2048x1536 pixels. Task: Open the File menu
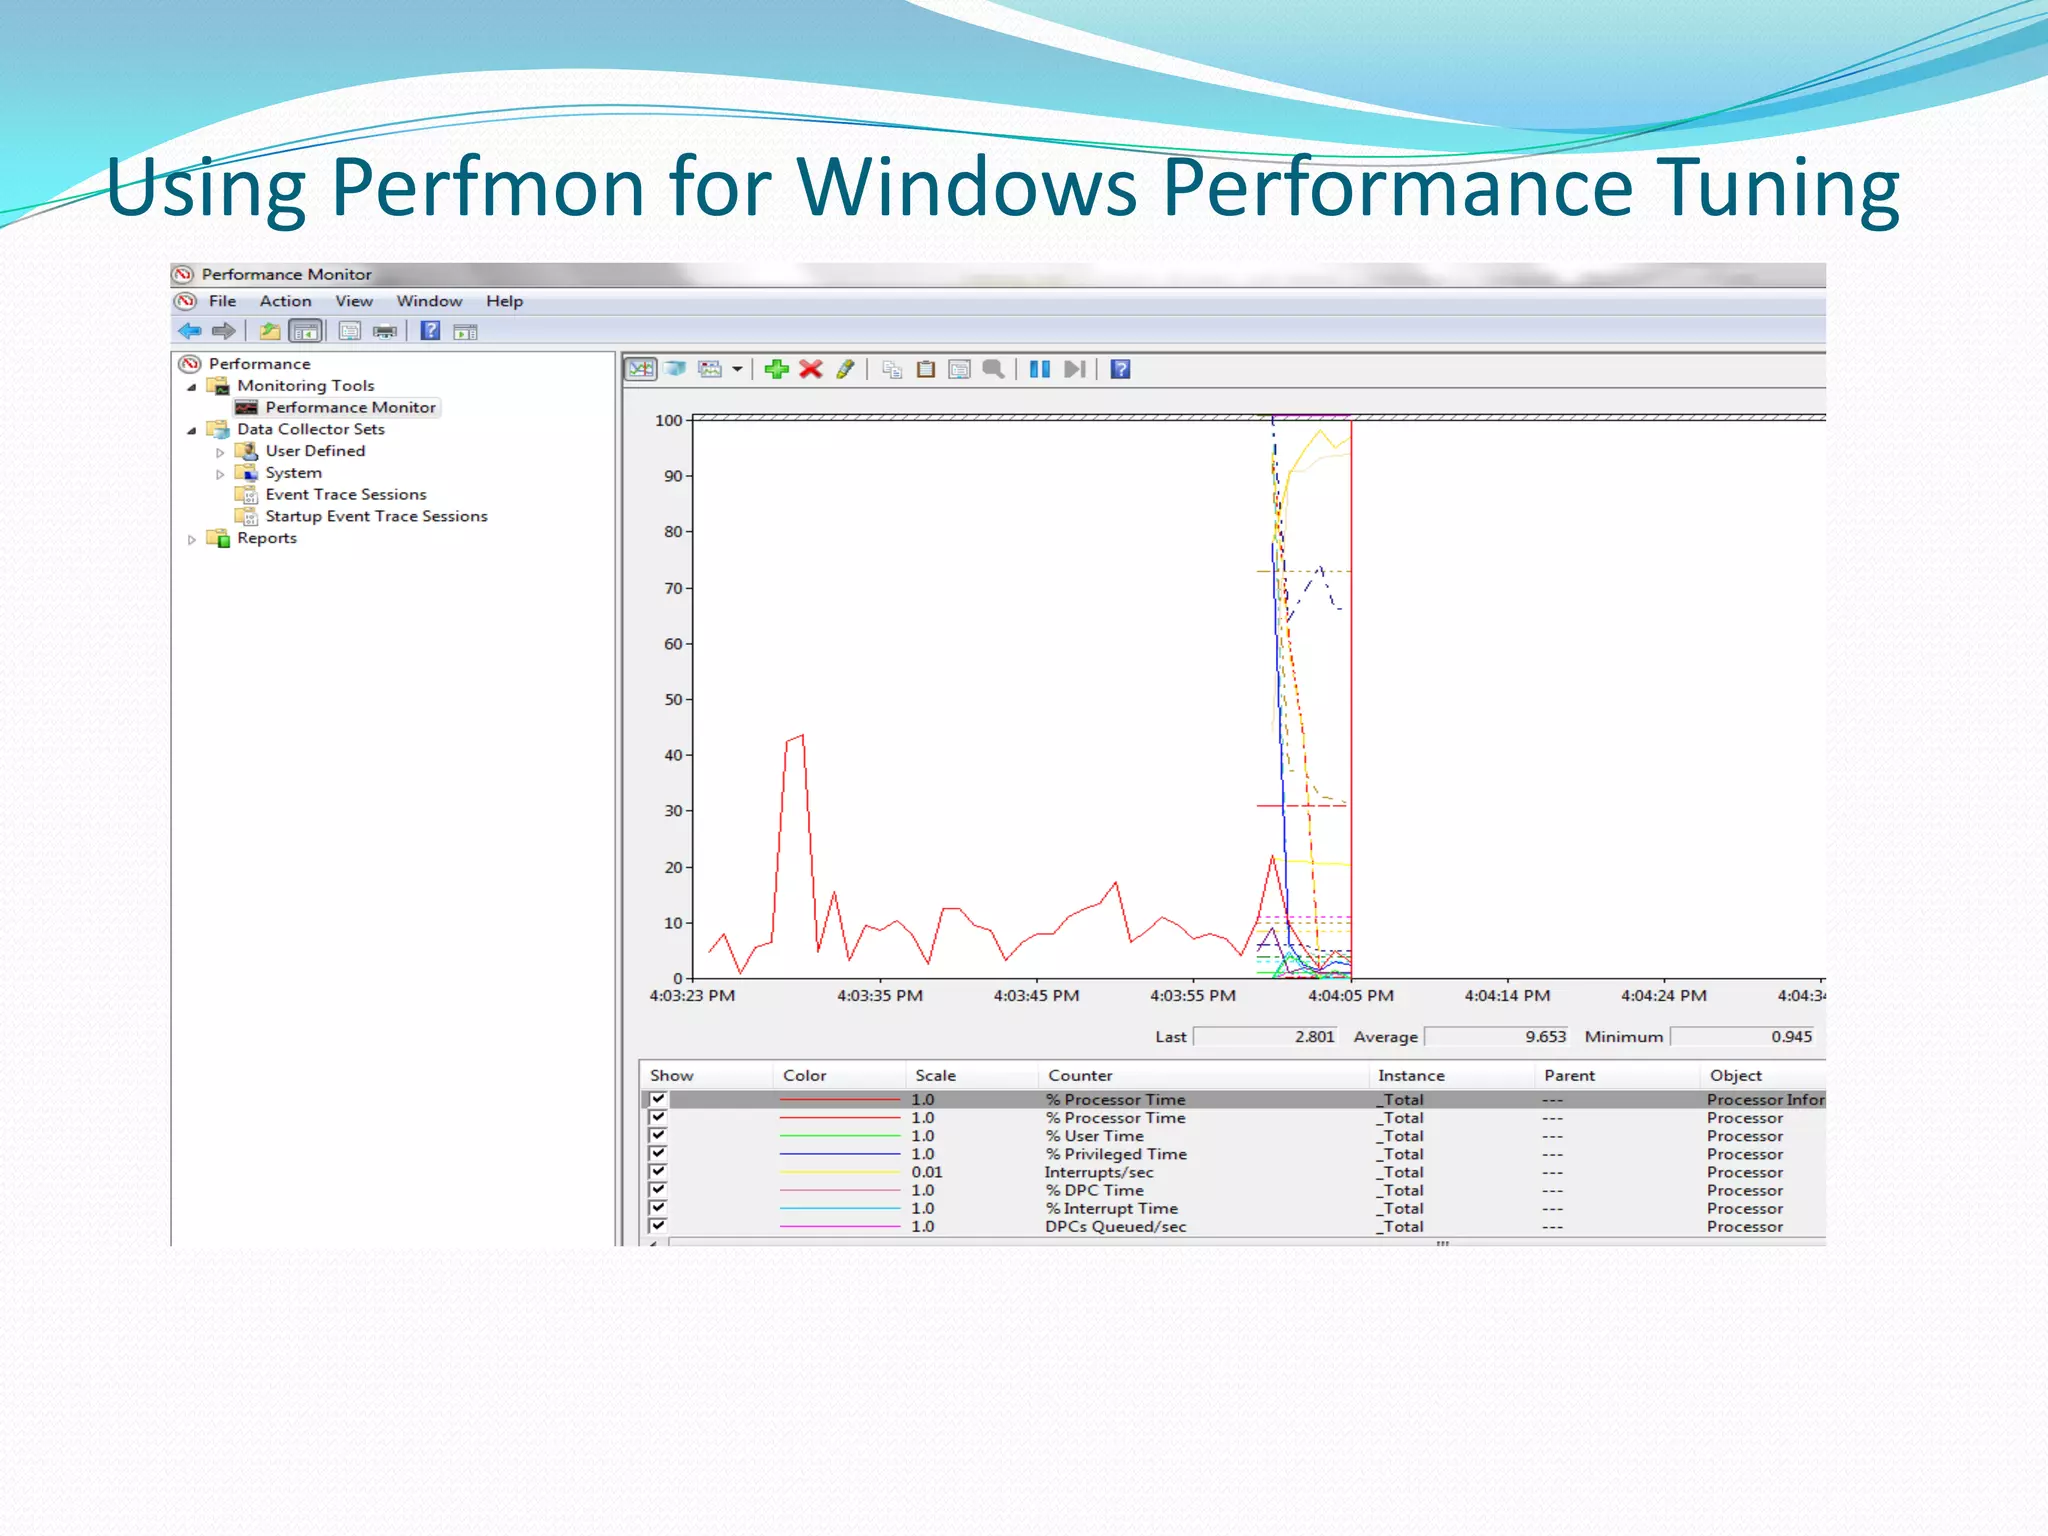[x=222, y=301]
